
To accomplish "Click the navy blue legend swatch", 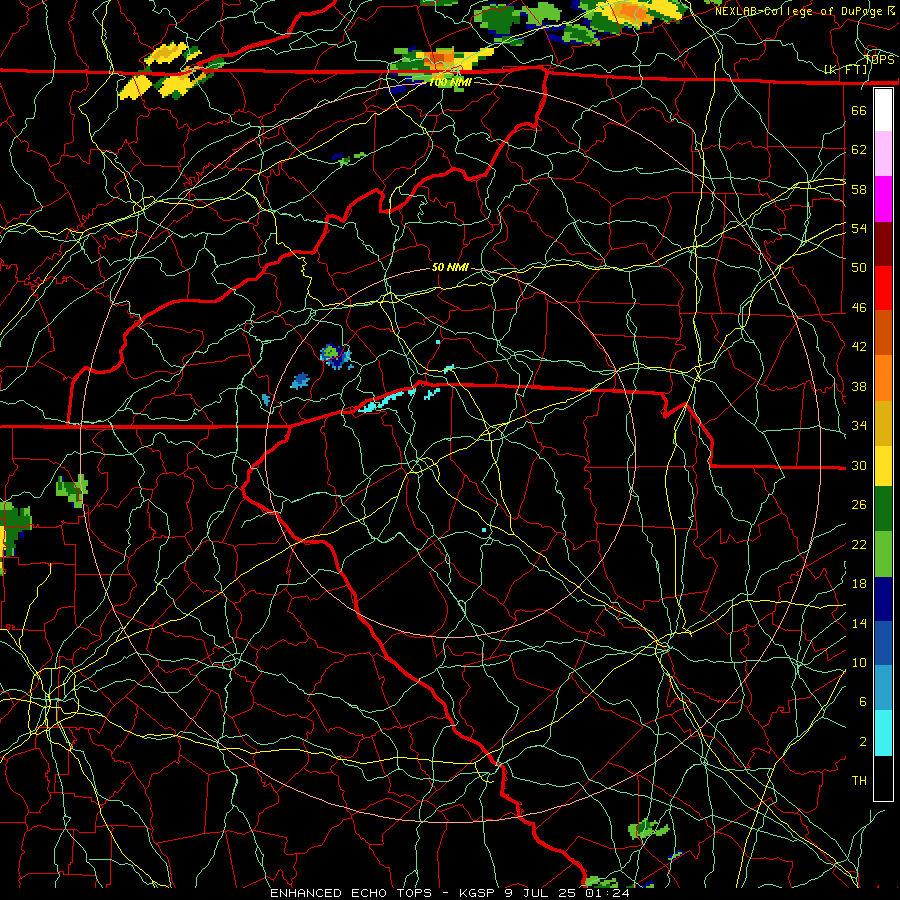I will 883,599.
